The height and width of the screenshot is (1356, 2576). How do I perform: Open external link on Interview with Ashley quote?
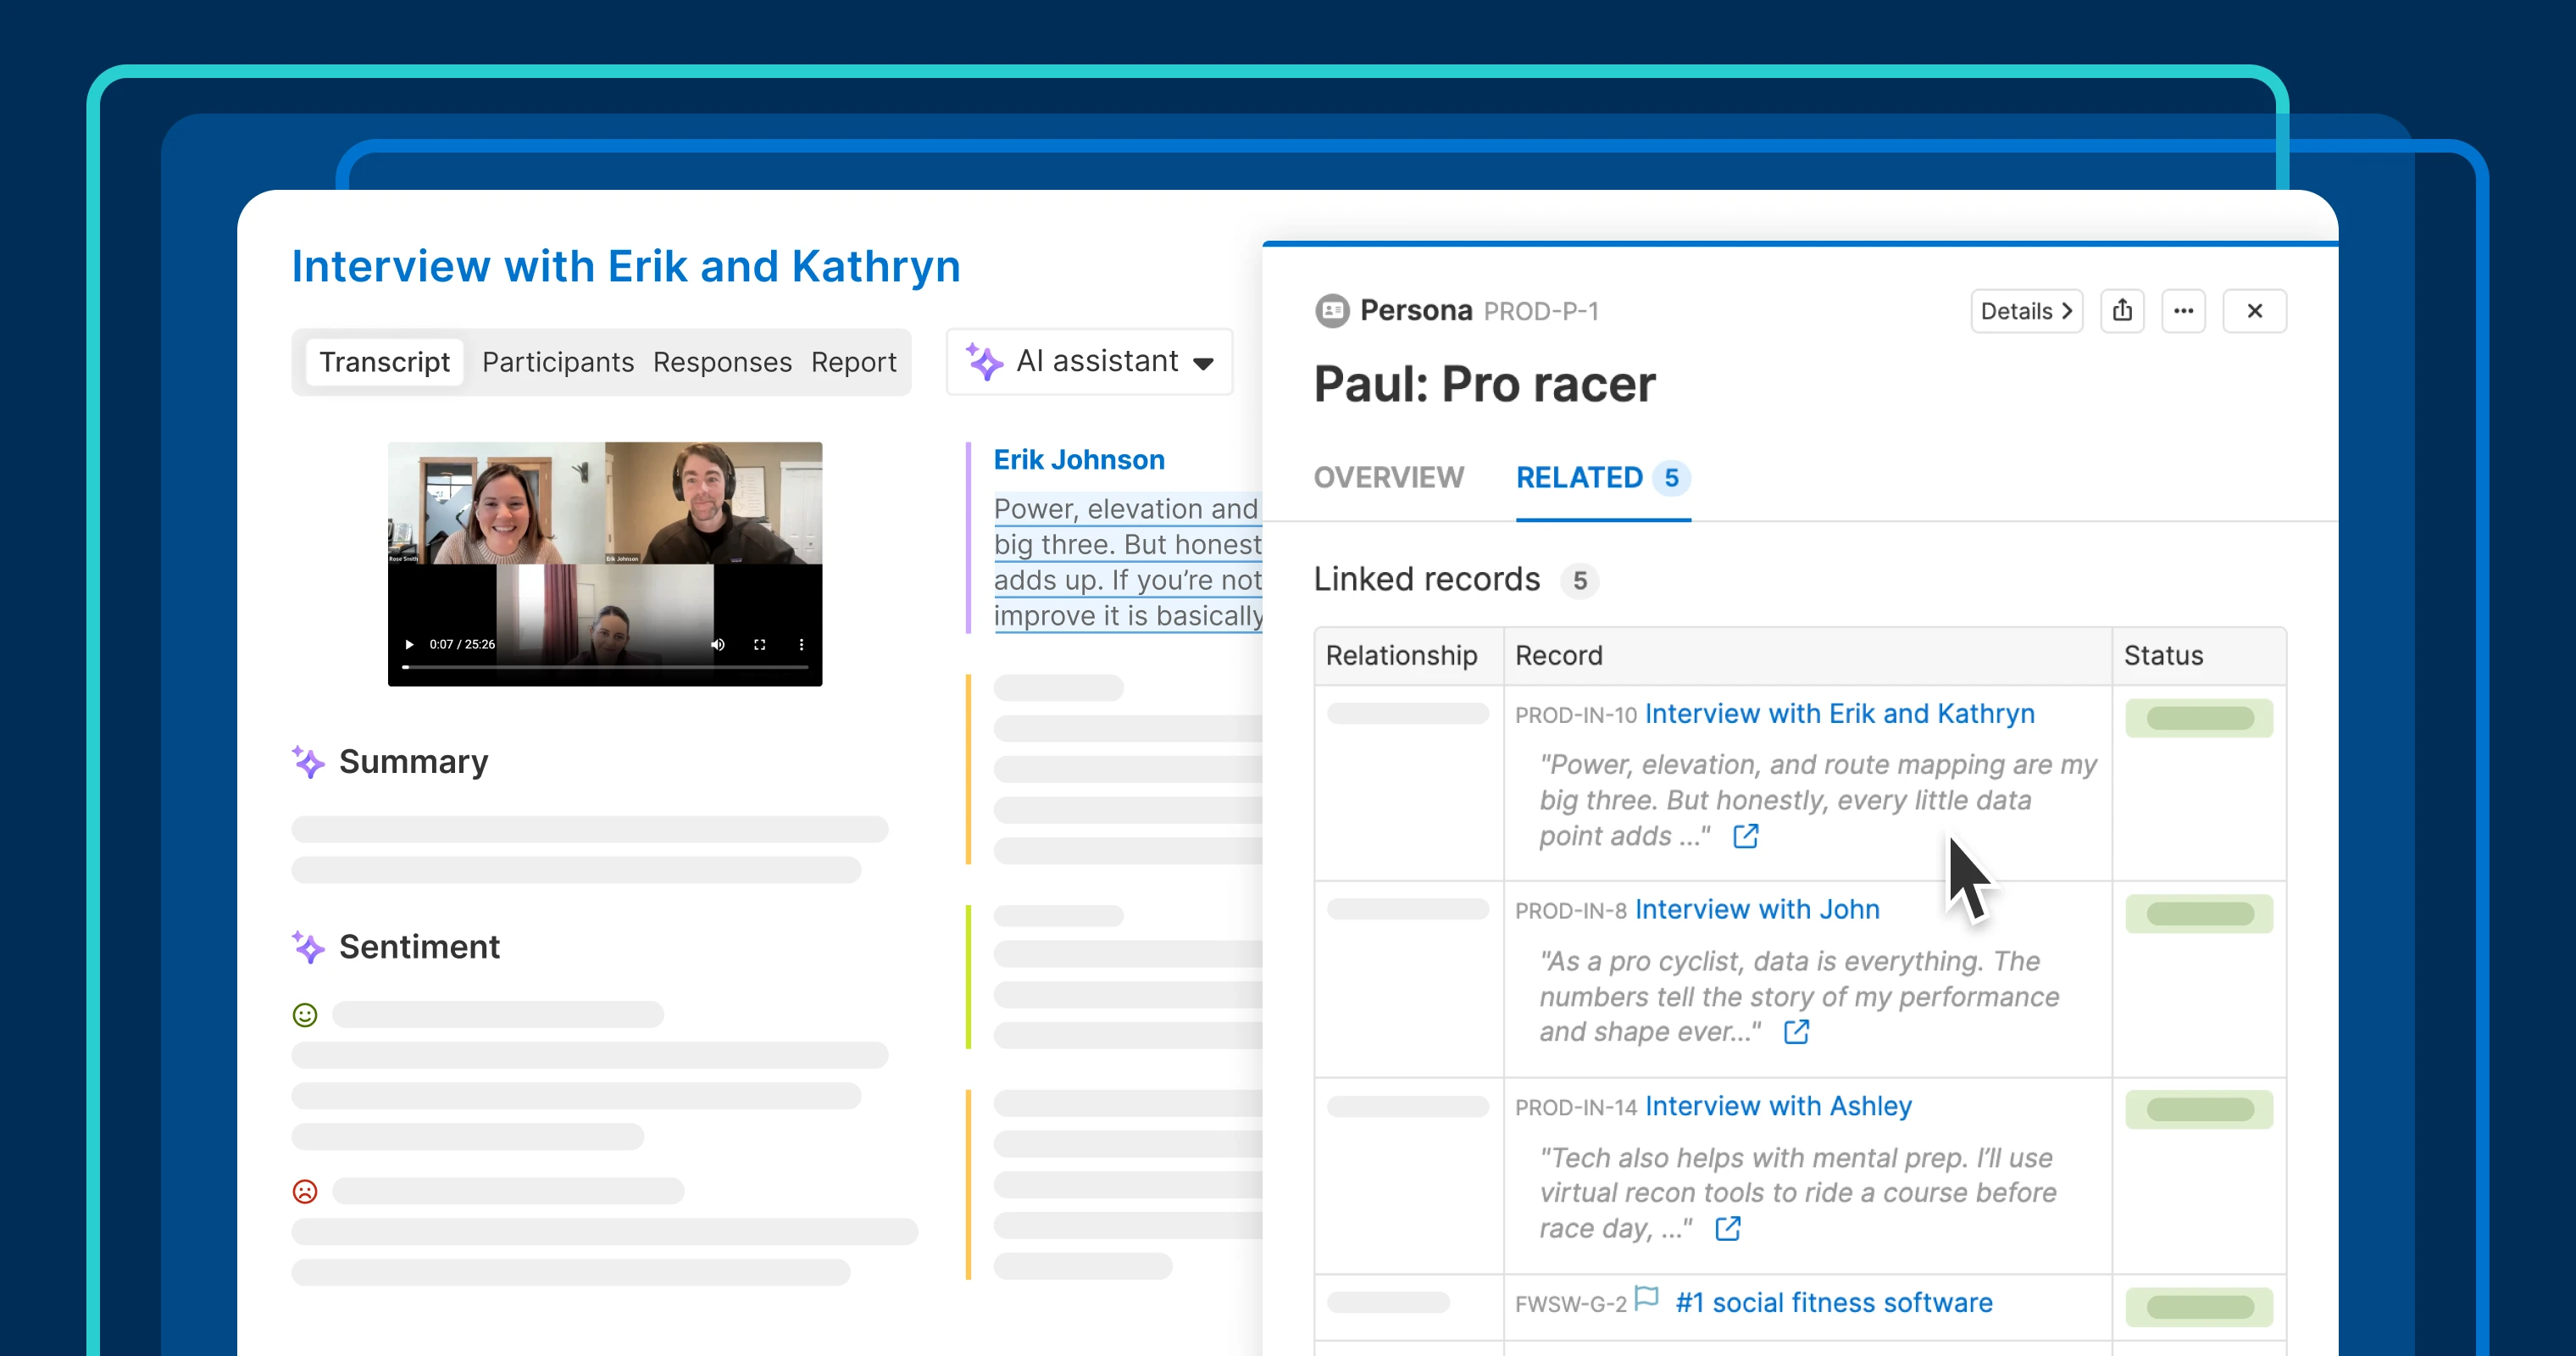(x=1727, y=1229)
